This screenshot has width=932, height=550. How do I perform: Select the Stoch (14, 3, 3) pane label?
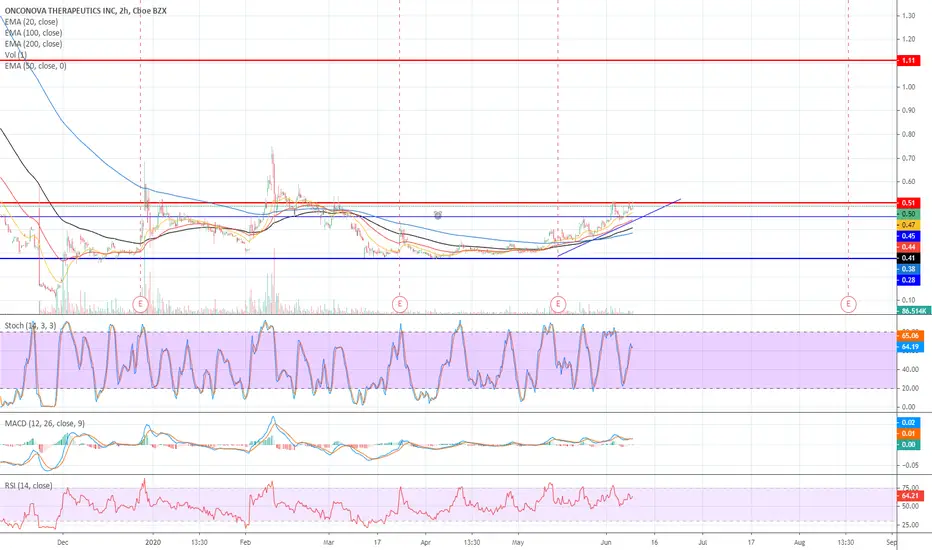[x=30, y=325]
